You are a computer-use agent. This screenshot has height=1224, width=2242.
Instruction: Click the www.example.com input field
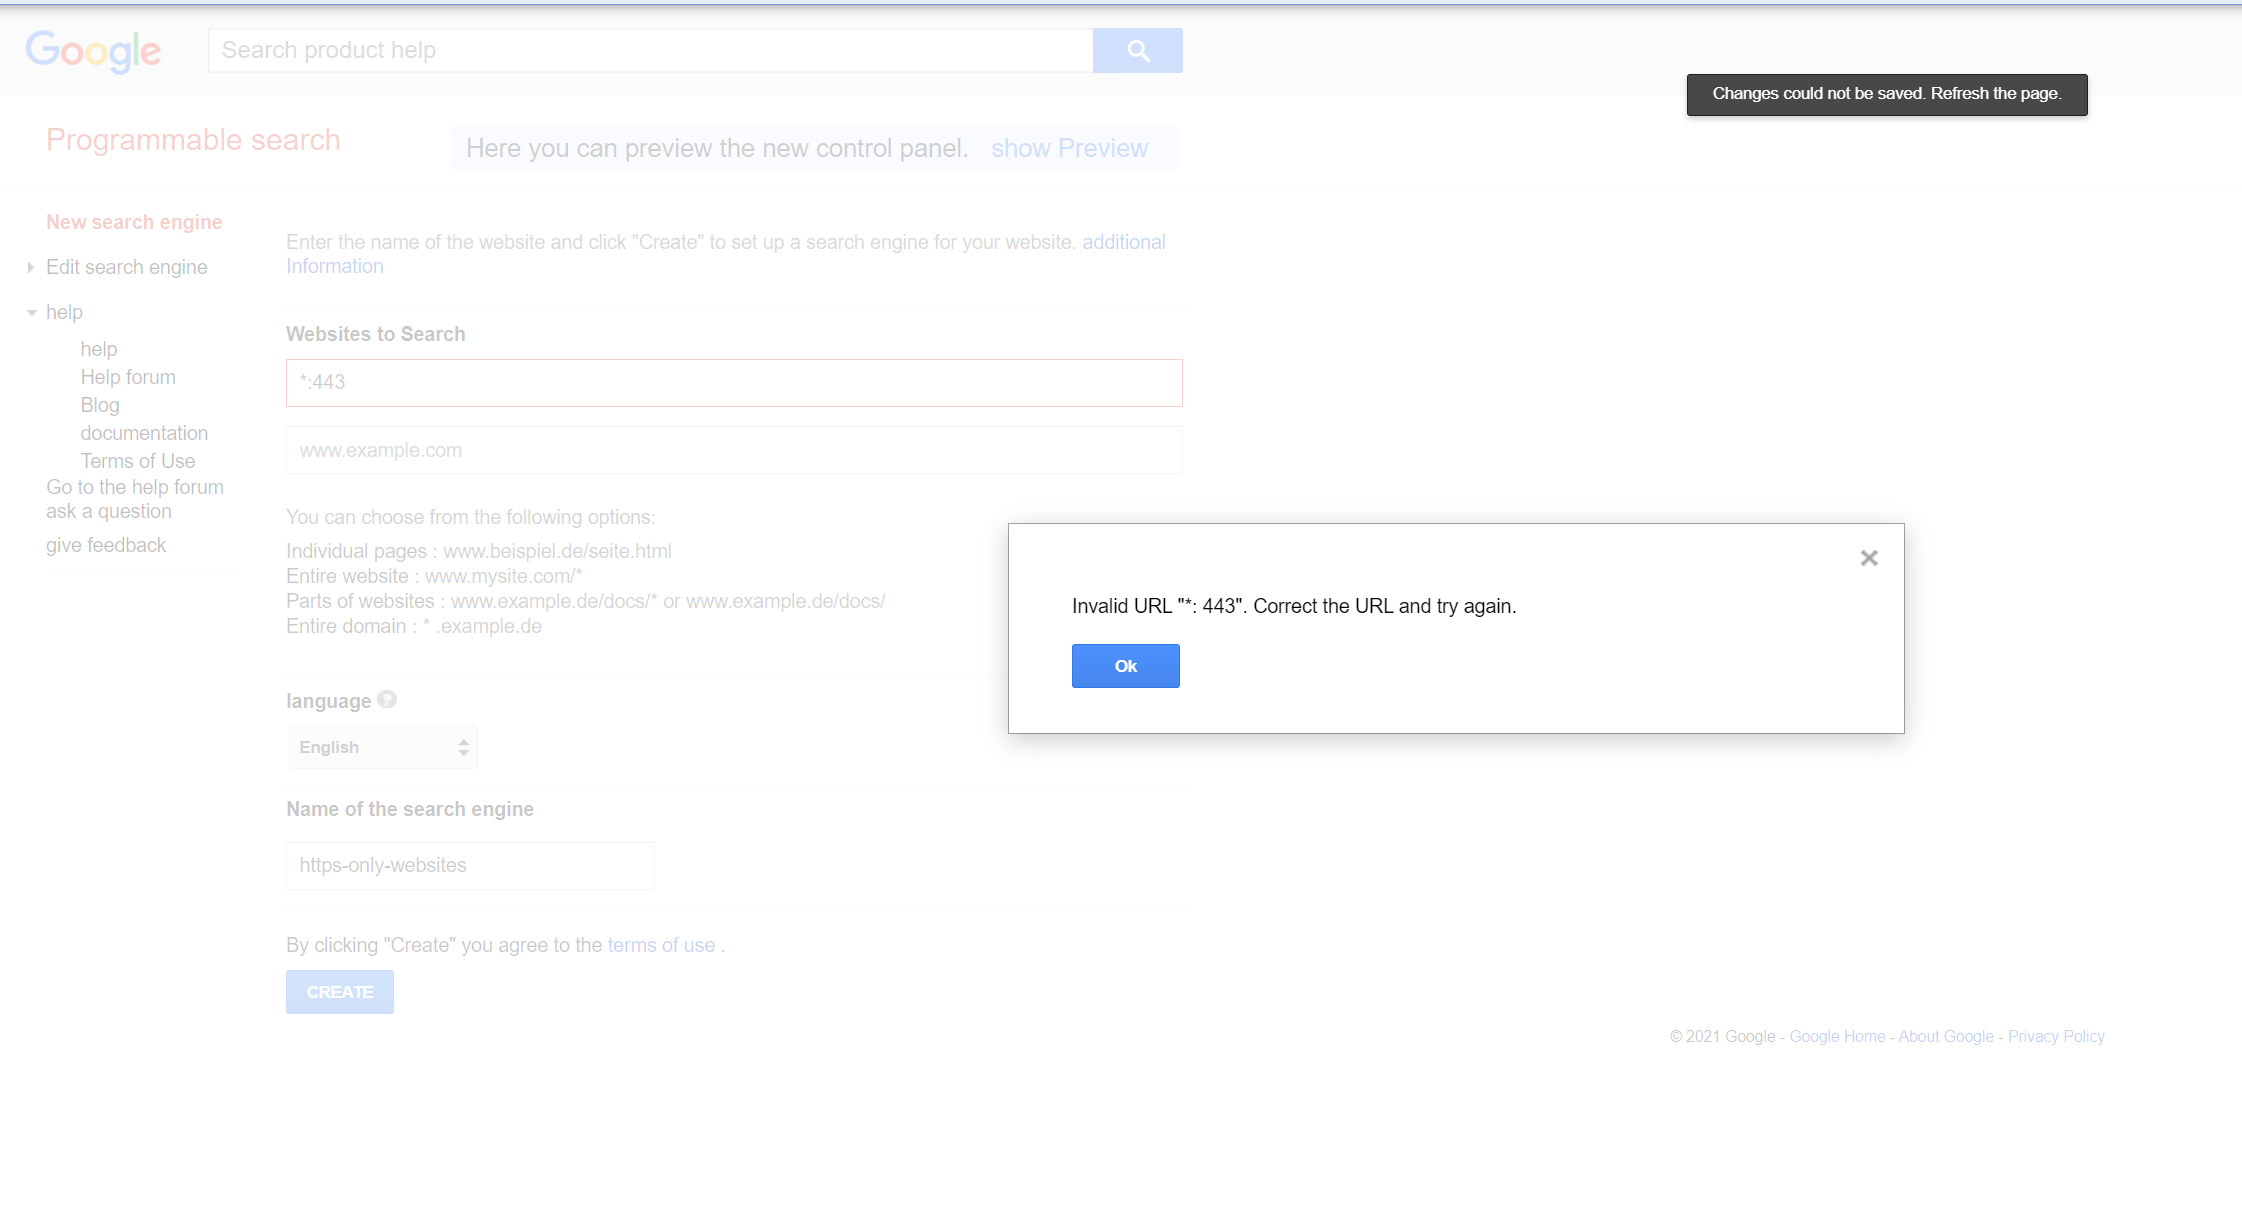click(734, 450)
